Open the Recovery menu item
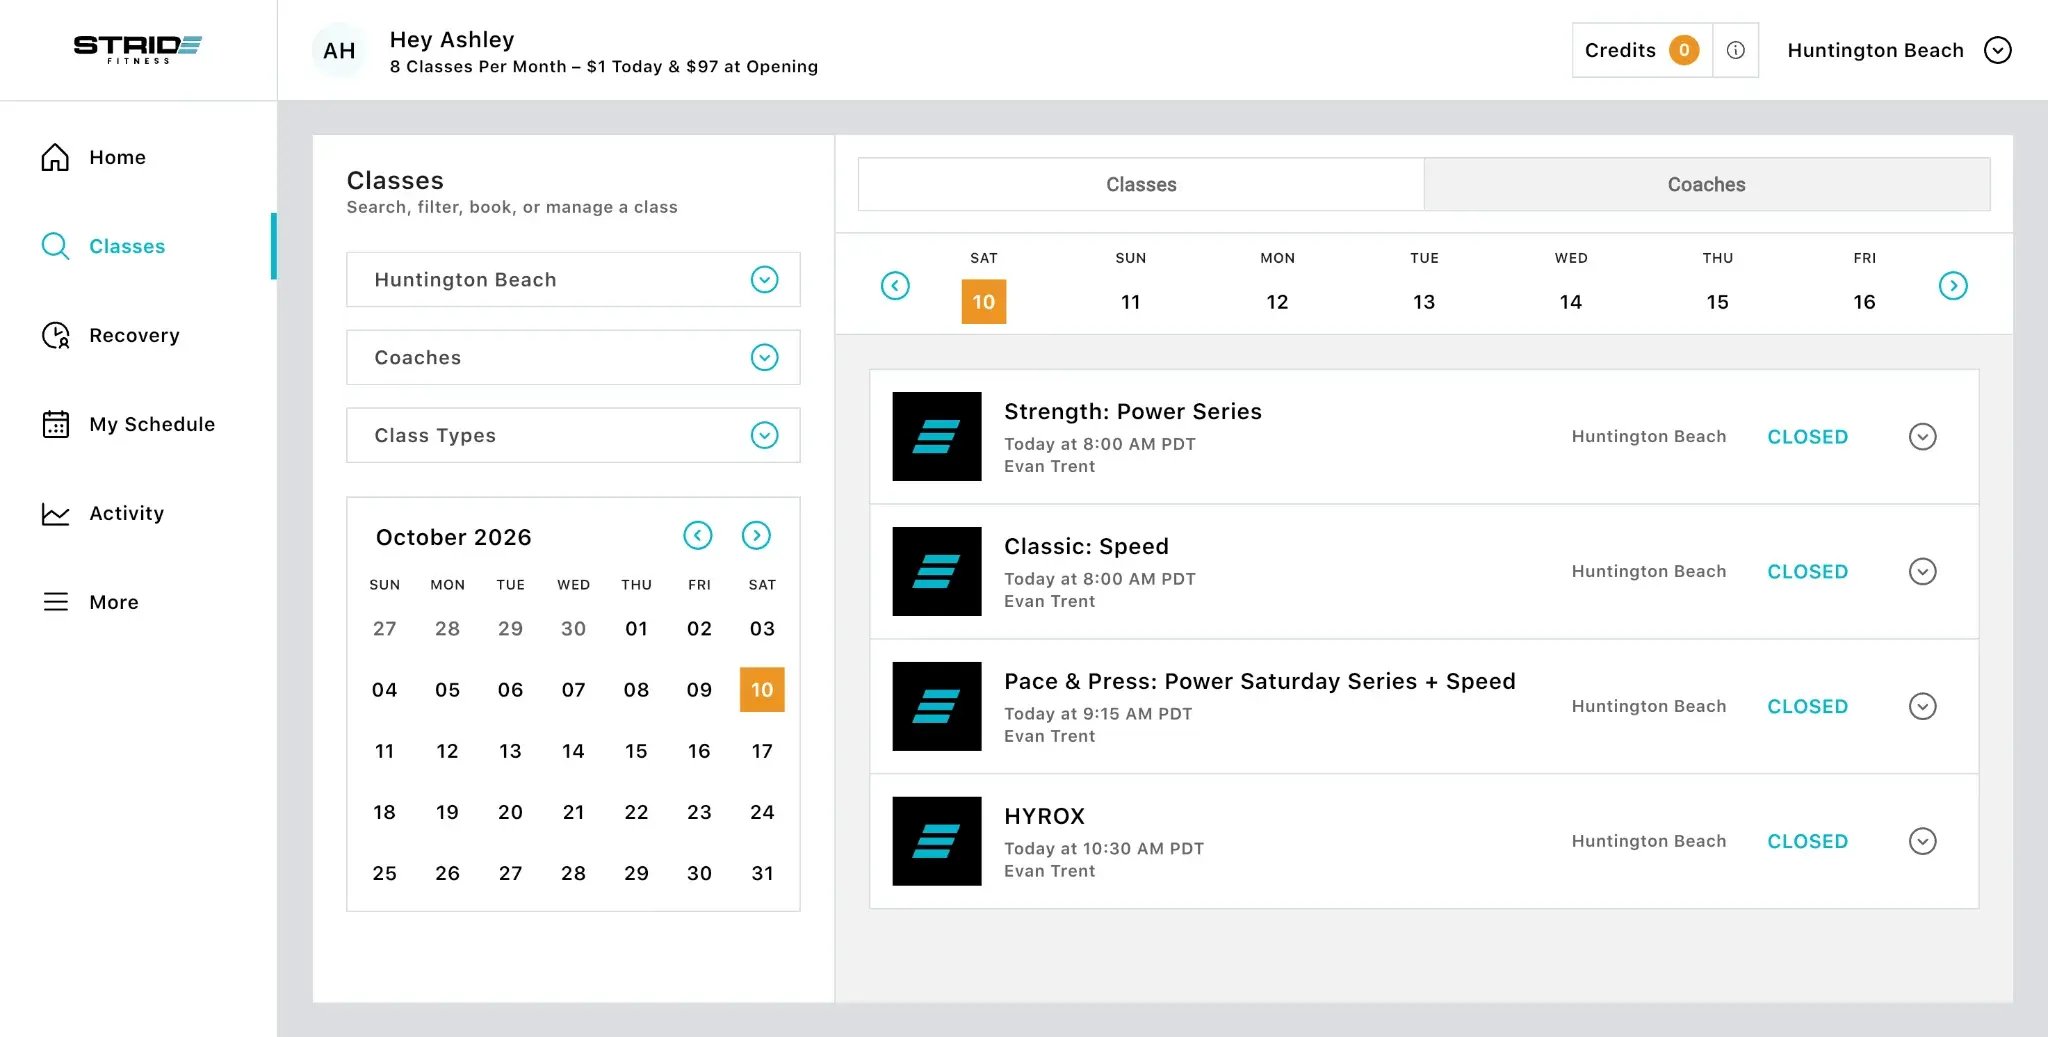The width and height of the screenshot is (2048, 1037). (134, 335)
